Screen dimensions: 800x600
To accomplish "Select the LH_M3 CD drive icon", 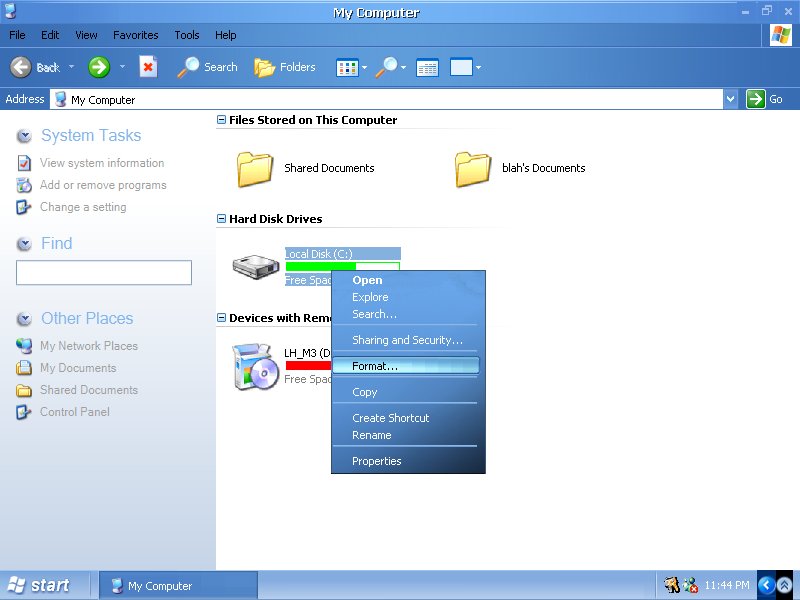I will [255, 367].
